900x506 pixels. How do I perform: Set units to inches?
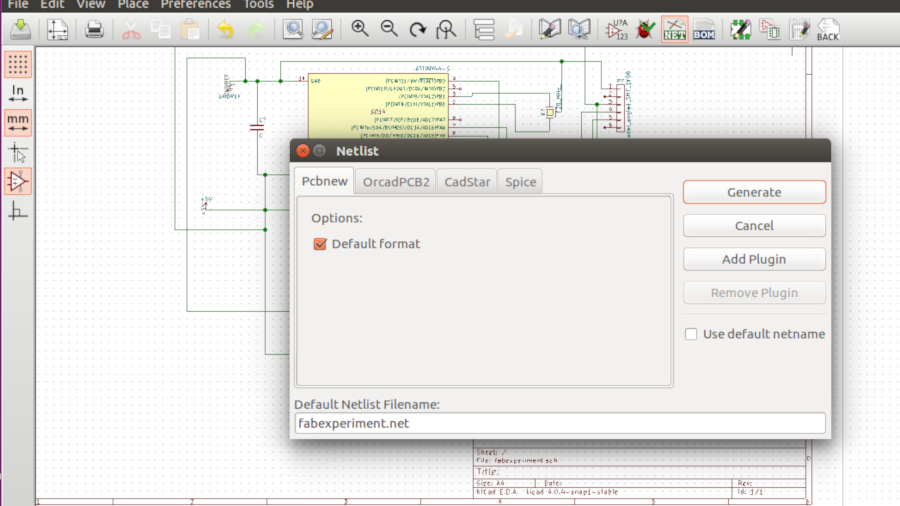click(18, 93)
